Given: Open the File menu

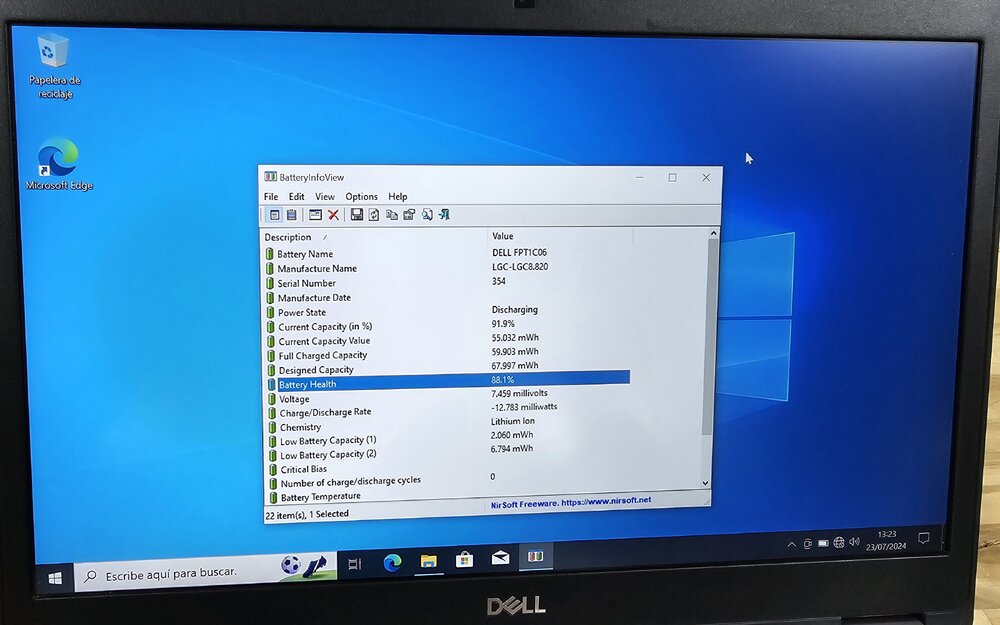Looking at the screenshot, I should pyautogui.click(x=271, y=196).
